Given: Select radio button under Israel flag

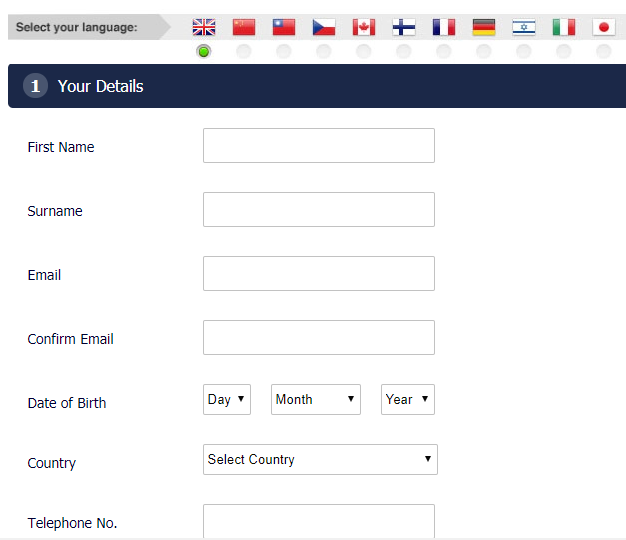Looking at the screenshot, I should [524, 51].
